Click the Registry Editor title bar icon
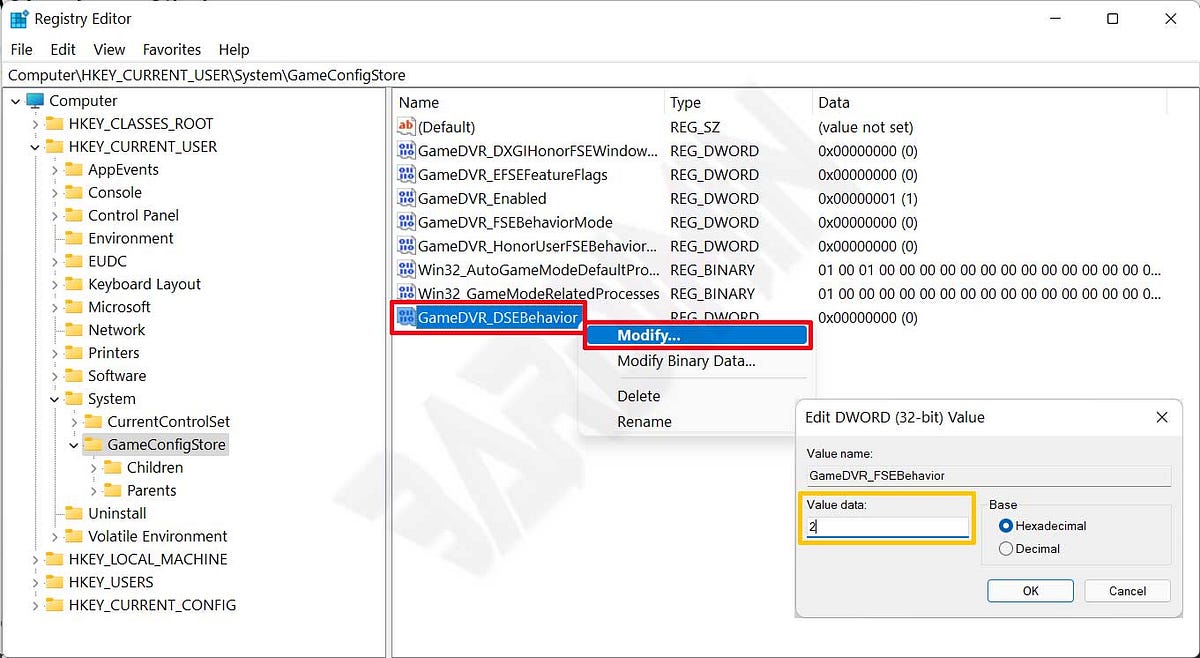 (x=17, y=18)
